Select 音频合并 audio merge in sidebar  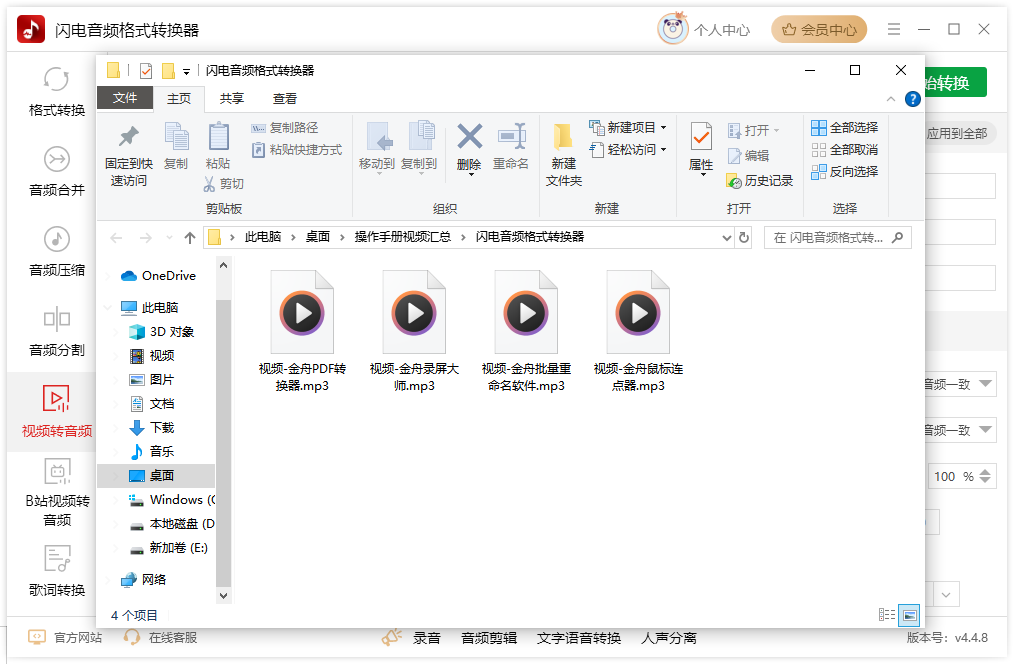pos(56,172)
